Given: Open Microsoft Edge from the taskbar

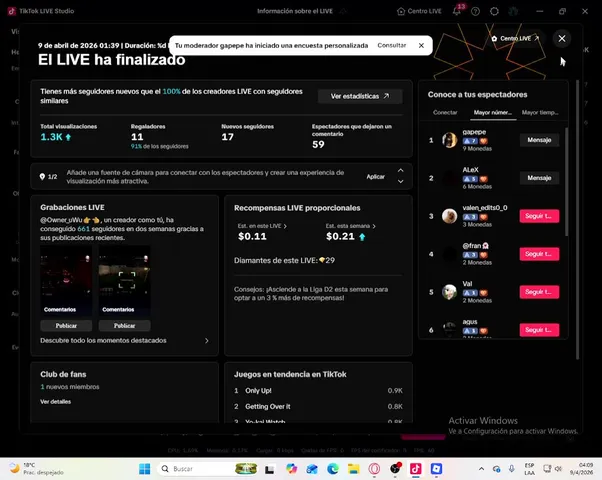Looking at the screenshot, I should click(x=333, y=469).
